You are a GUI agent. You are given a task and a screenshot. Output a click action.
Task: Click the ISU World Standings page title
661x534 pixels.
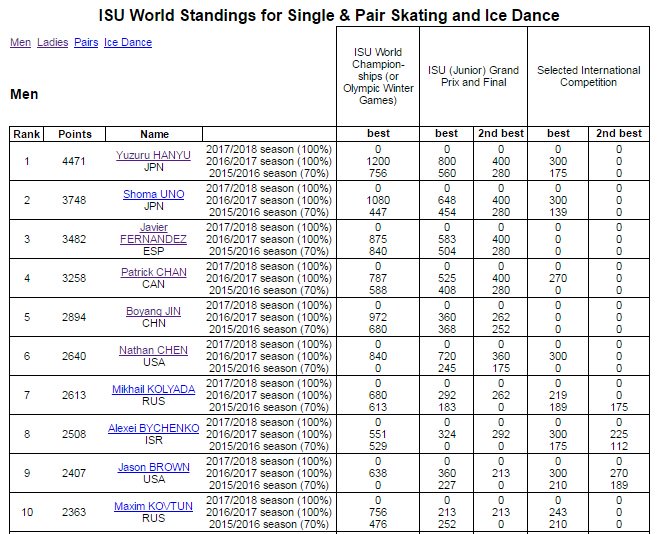pos(329,16)
